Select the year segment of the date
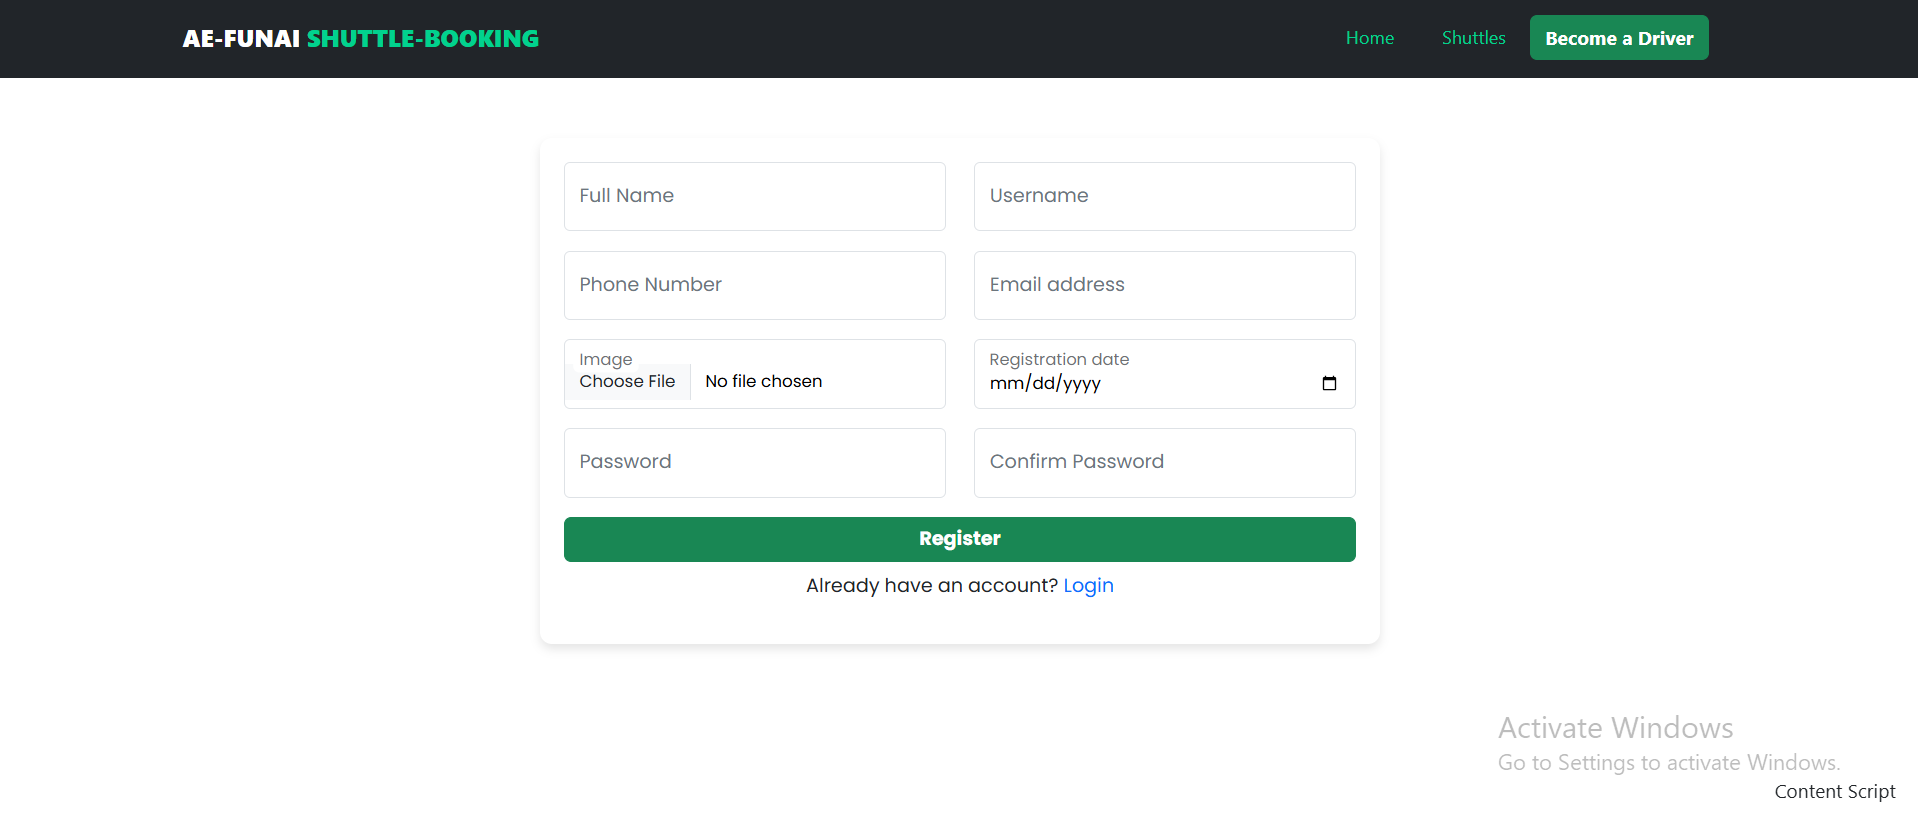Screen dimensions: 1918x819 [1082, 384]
